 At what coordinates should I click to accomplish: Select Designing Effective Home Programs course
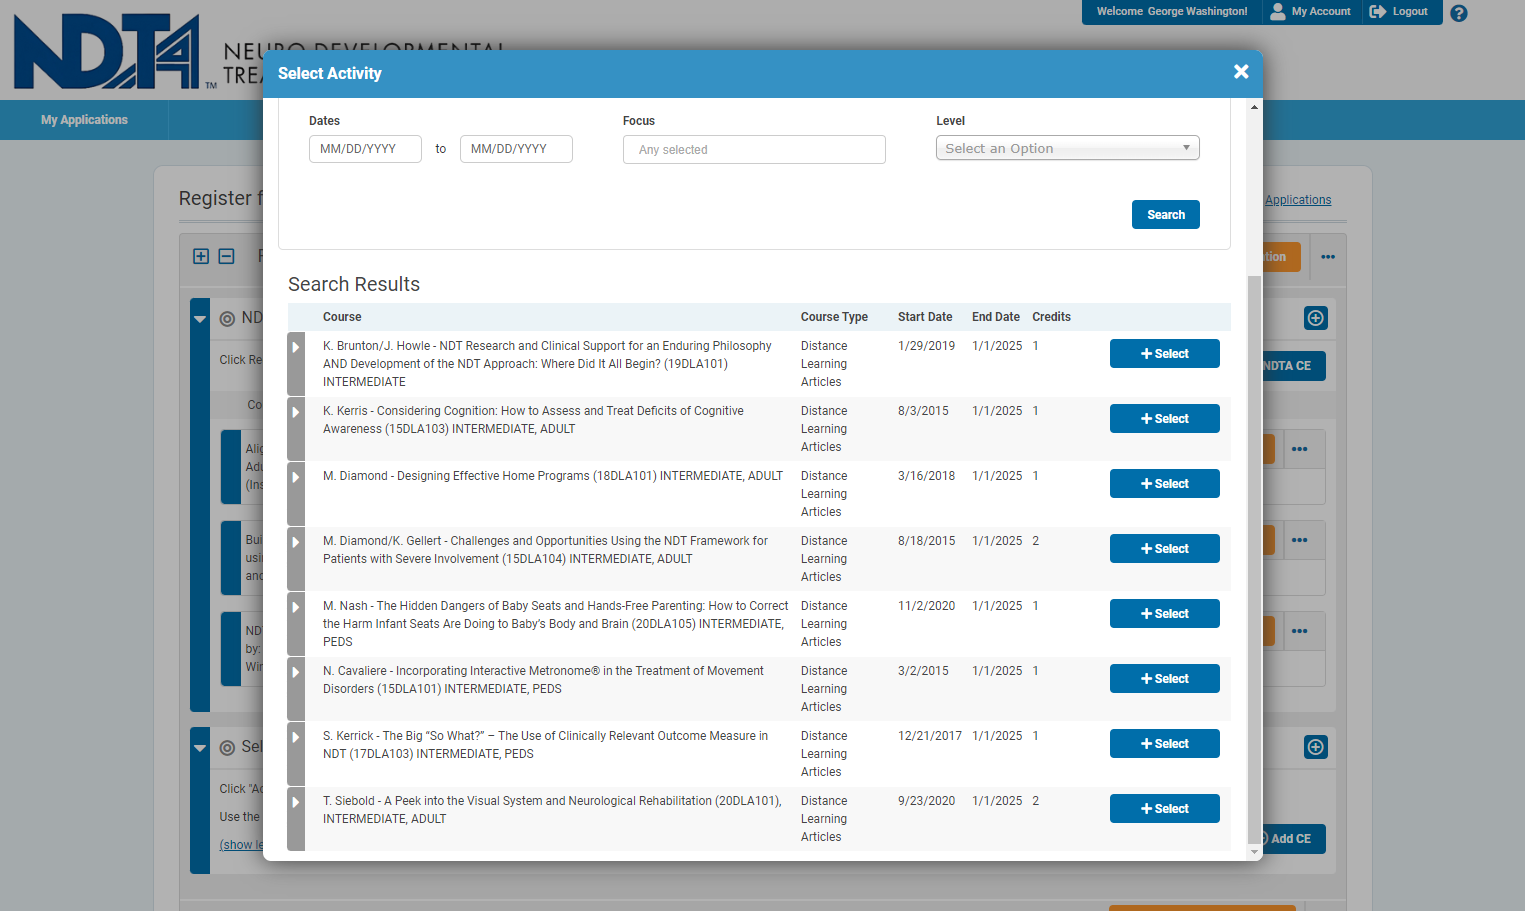(x=1164, y=483)
